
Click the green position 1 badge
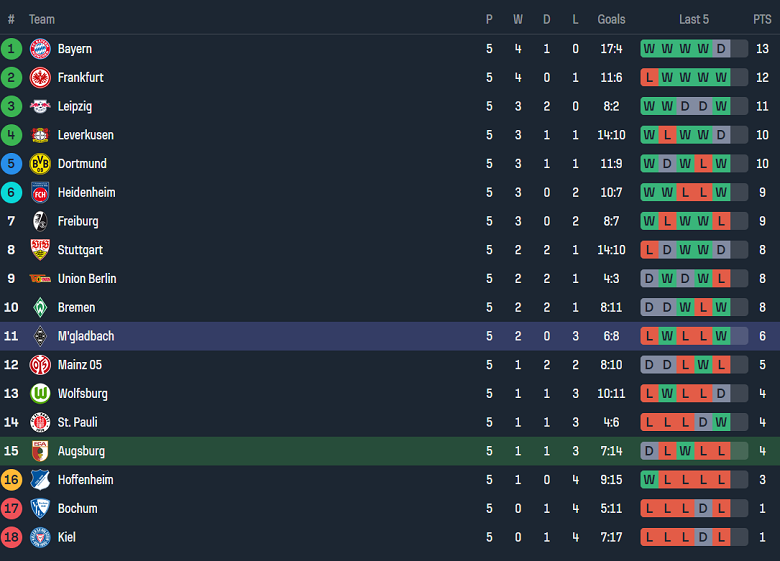click(12, 49)
